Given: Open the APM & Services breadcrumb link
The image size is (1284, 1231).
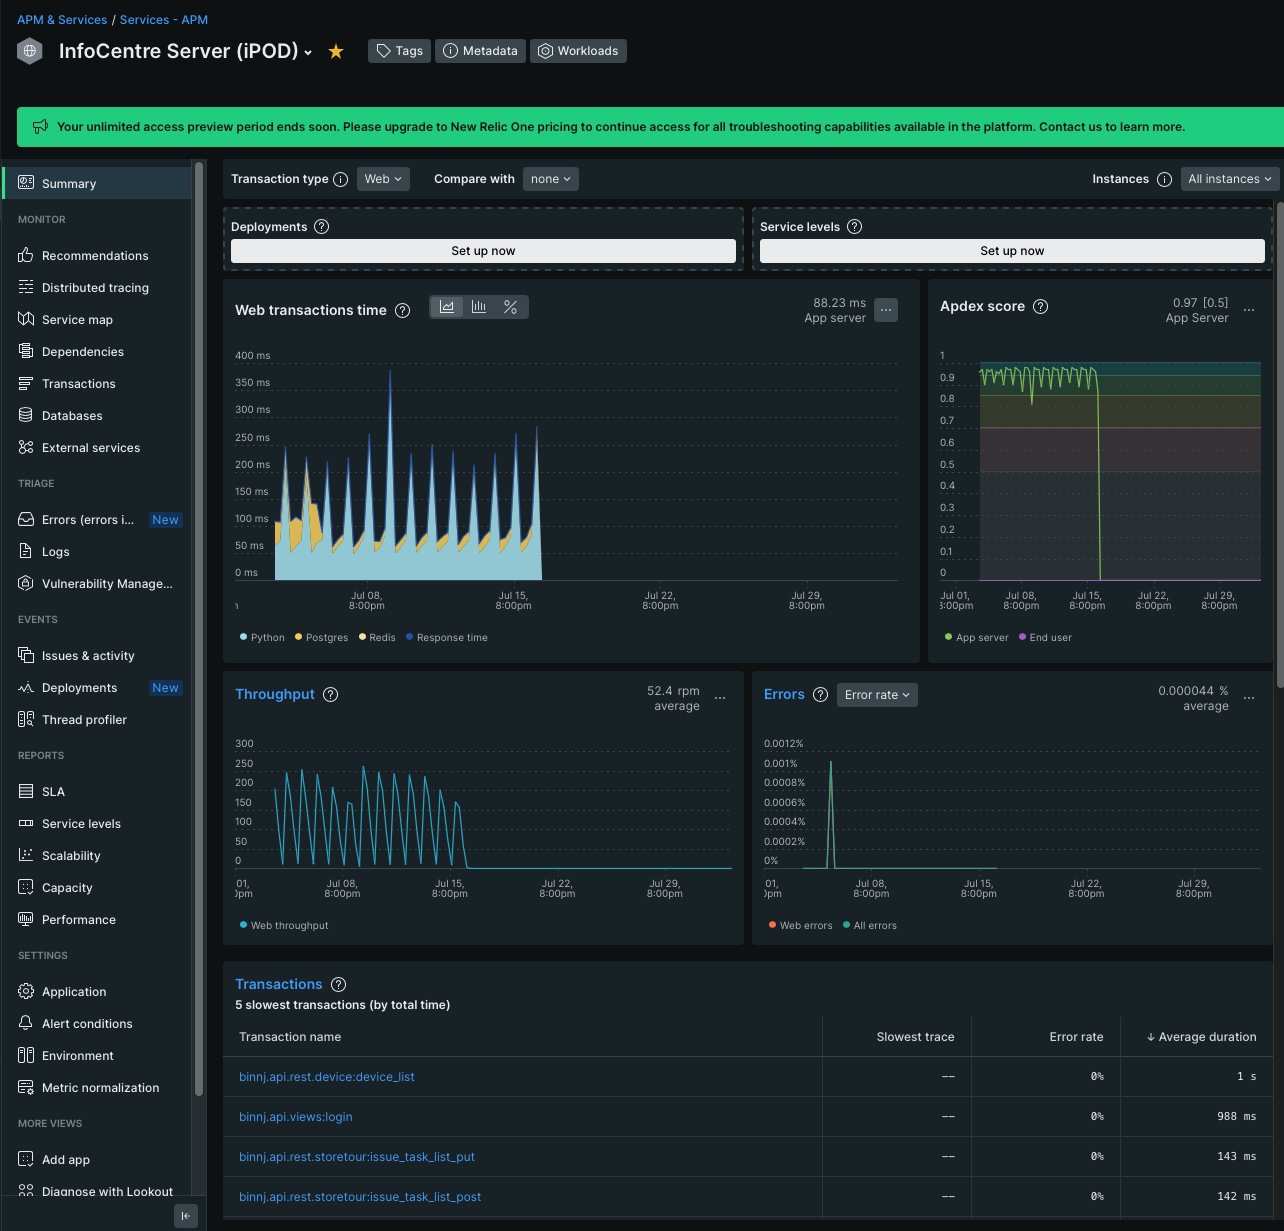Looking at the screenshot, I should [x=62, y=19].
